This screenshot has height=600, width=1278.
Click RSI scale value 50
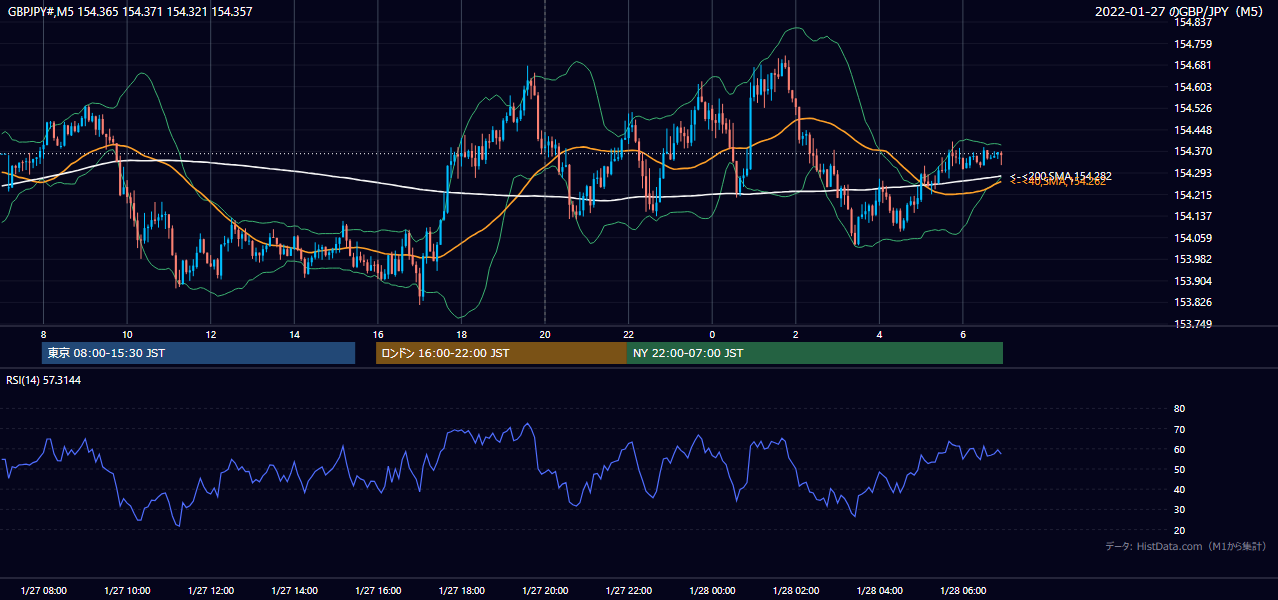[x=1180, y=469]
